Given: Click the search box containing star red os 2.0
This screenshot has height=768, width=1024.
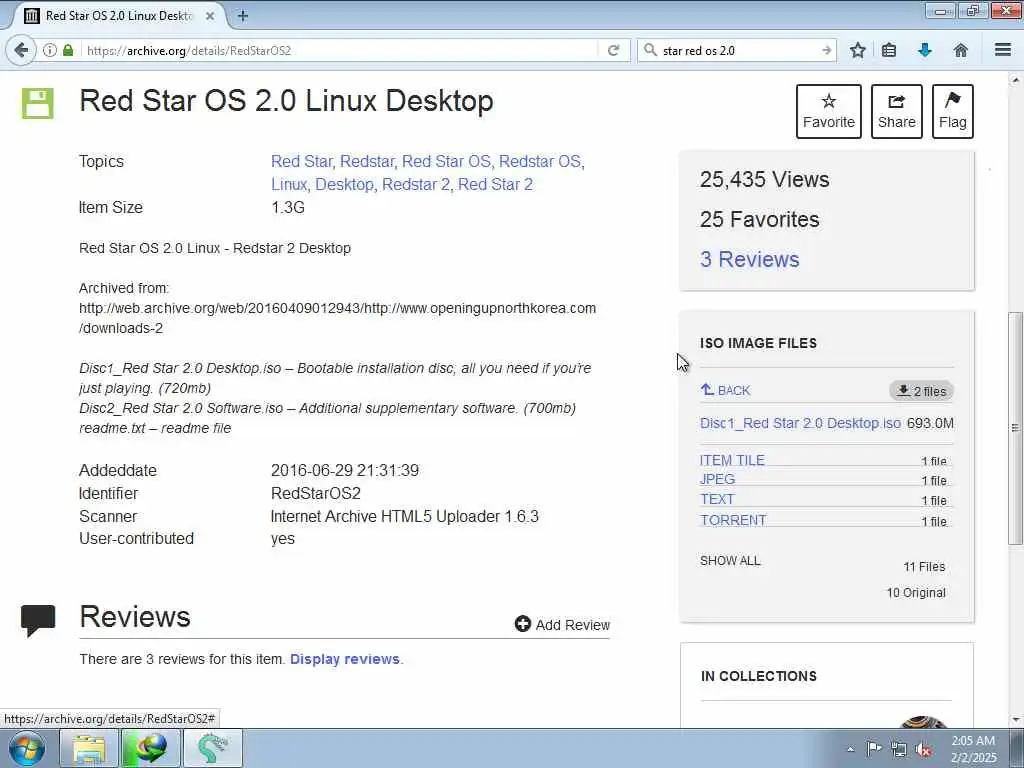Looking at the screenshot, I should (x=738, y=50).
